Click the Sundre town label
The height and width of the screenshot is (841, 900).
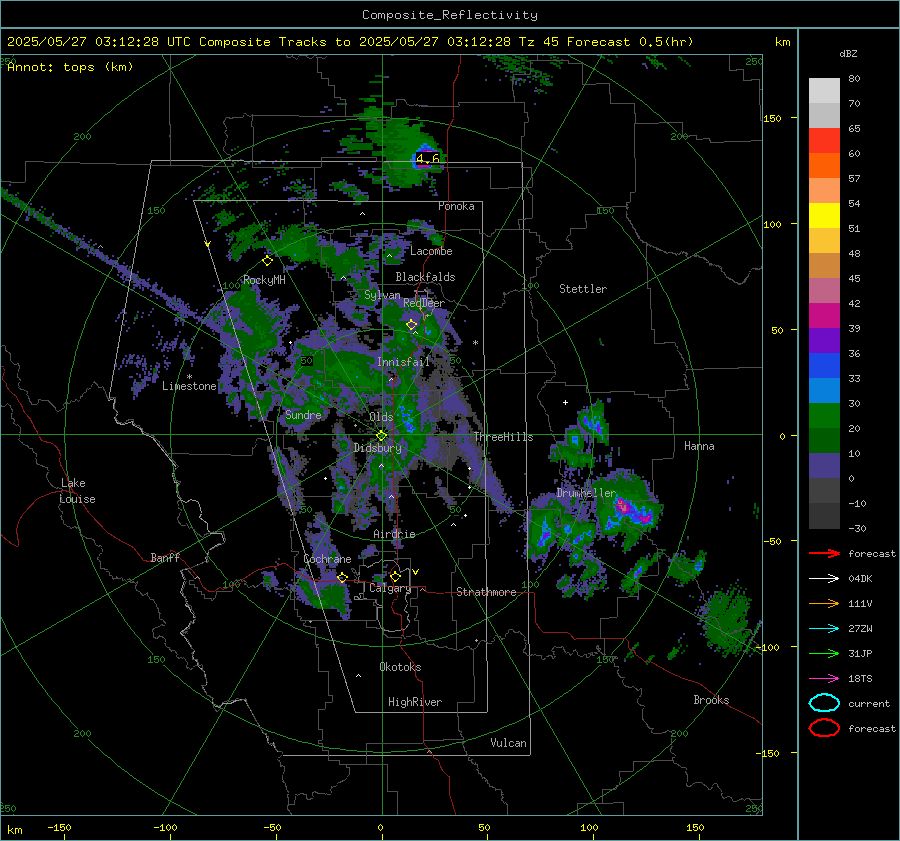303,414
